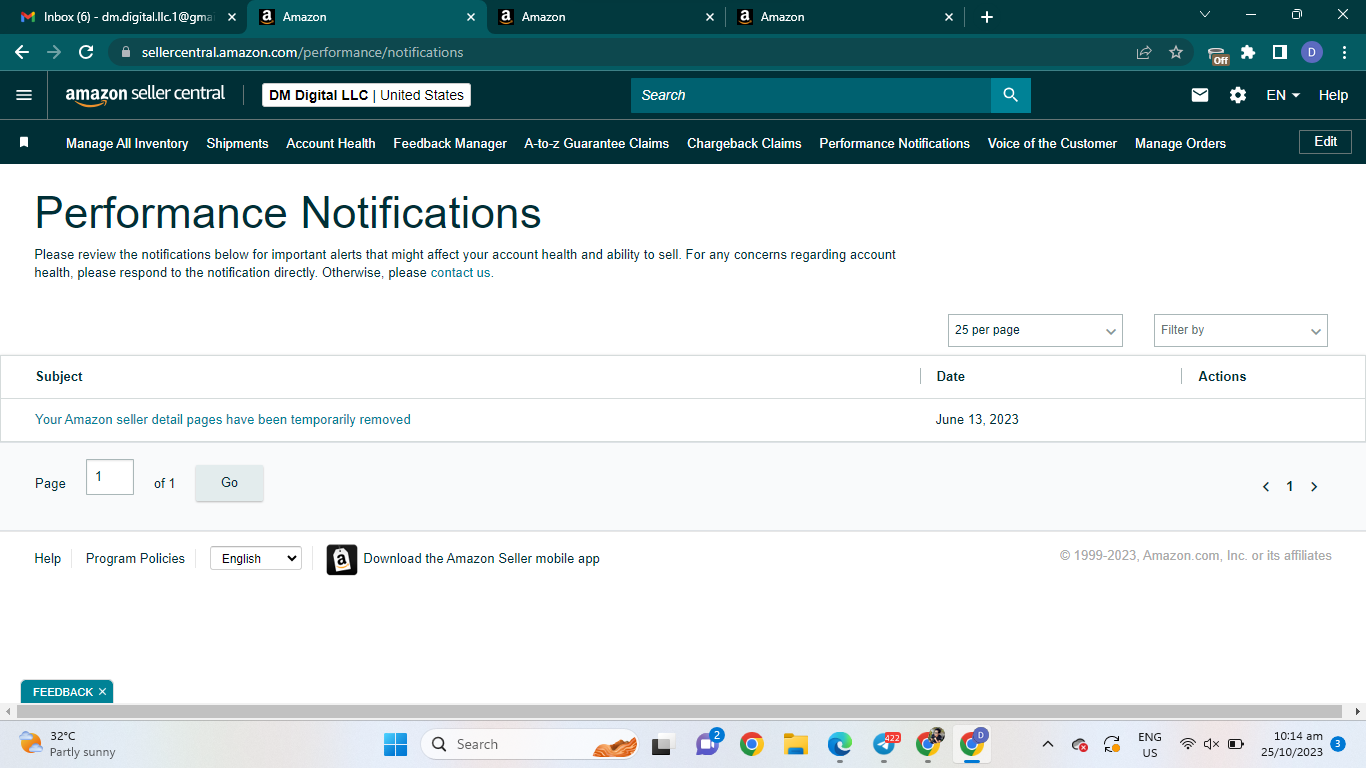This screenshot has width=1366, height=768.
Task: Click the Share this page icon
Action: [x=1144, y=52]
